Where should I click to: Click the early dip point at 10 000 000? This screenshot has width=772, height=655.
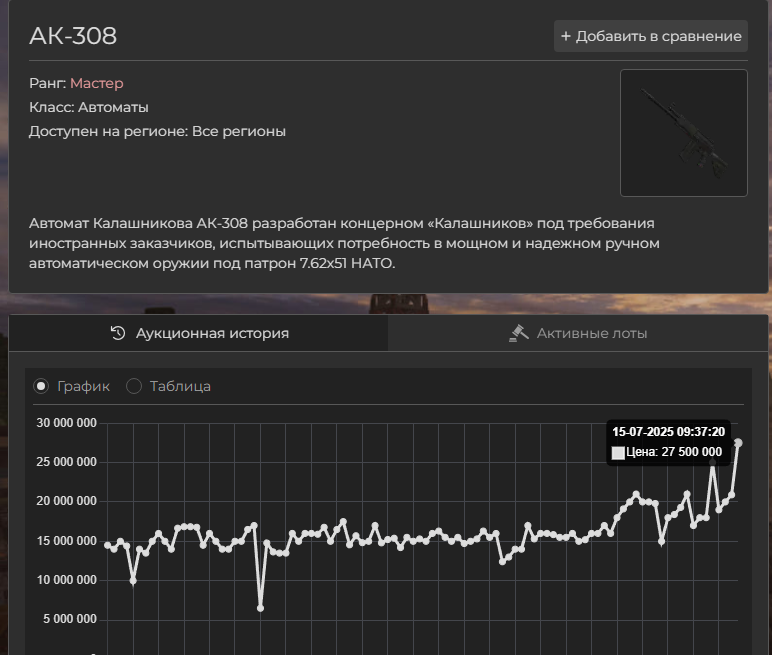coord(133,580)
